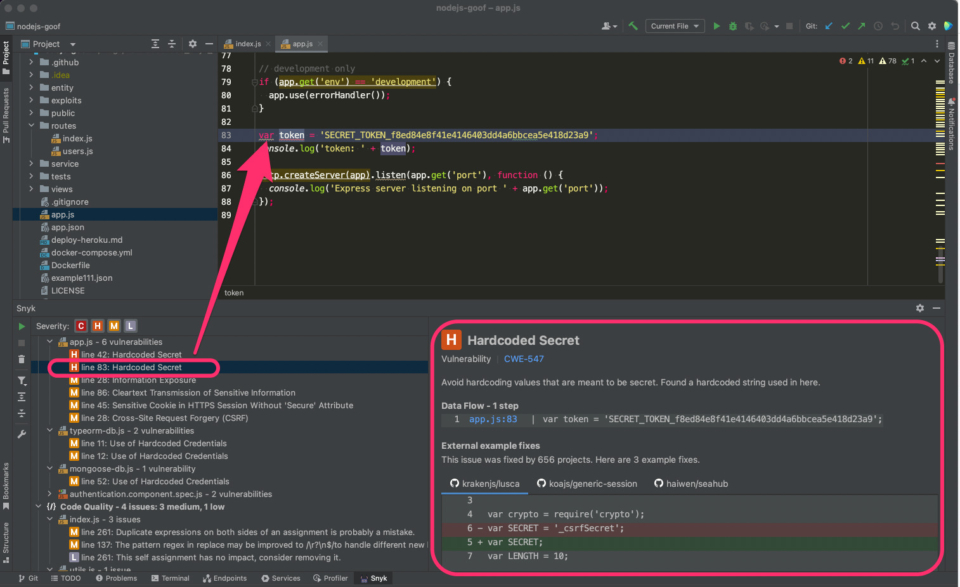
Task: Open users.js under routes folder
Action: [x=72, y=151]
